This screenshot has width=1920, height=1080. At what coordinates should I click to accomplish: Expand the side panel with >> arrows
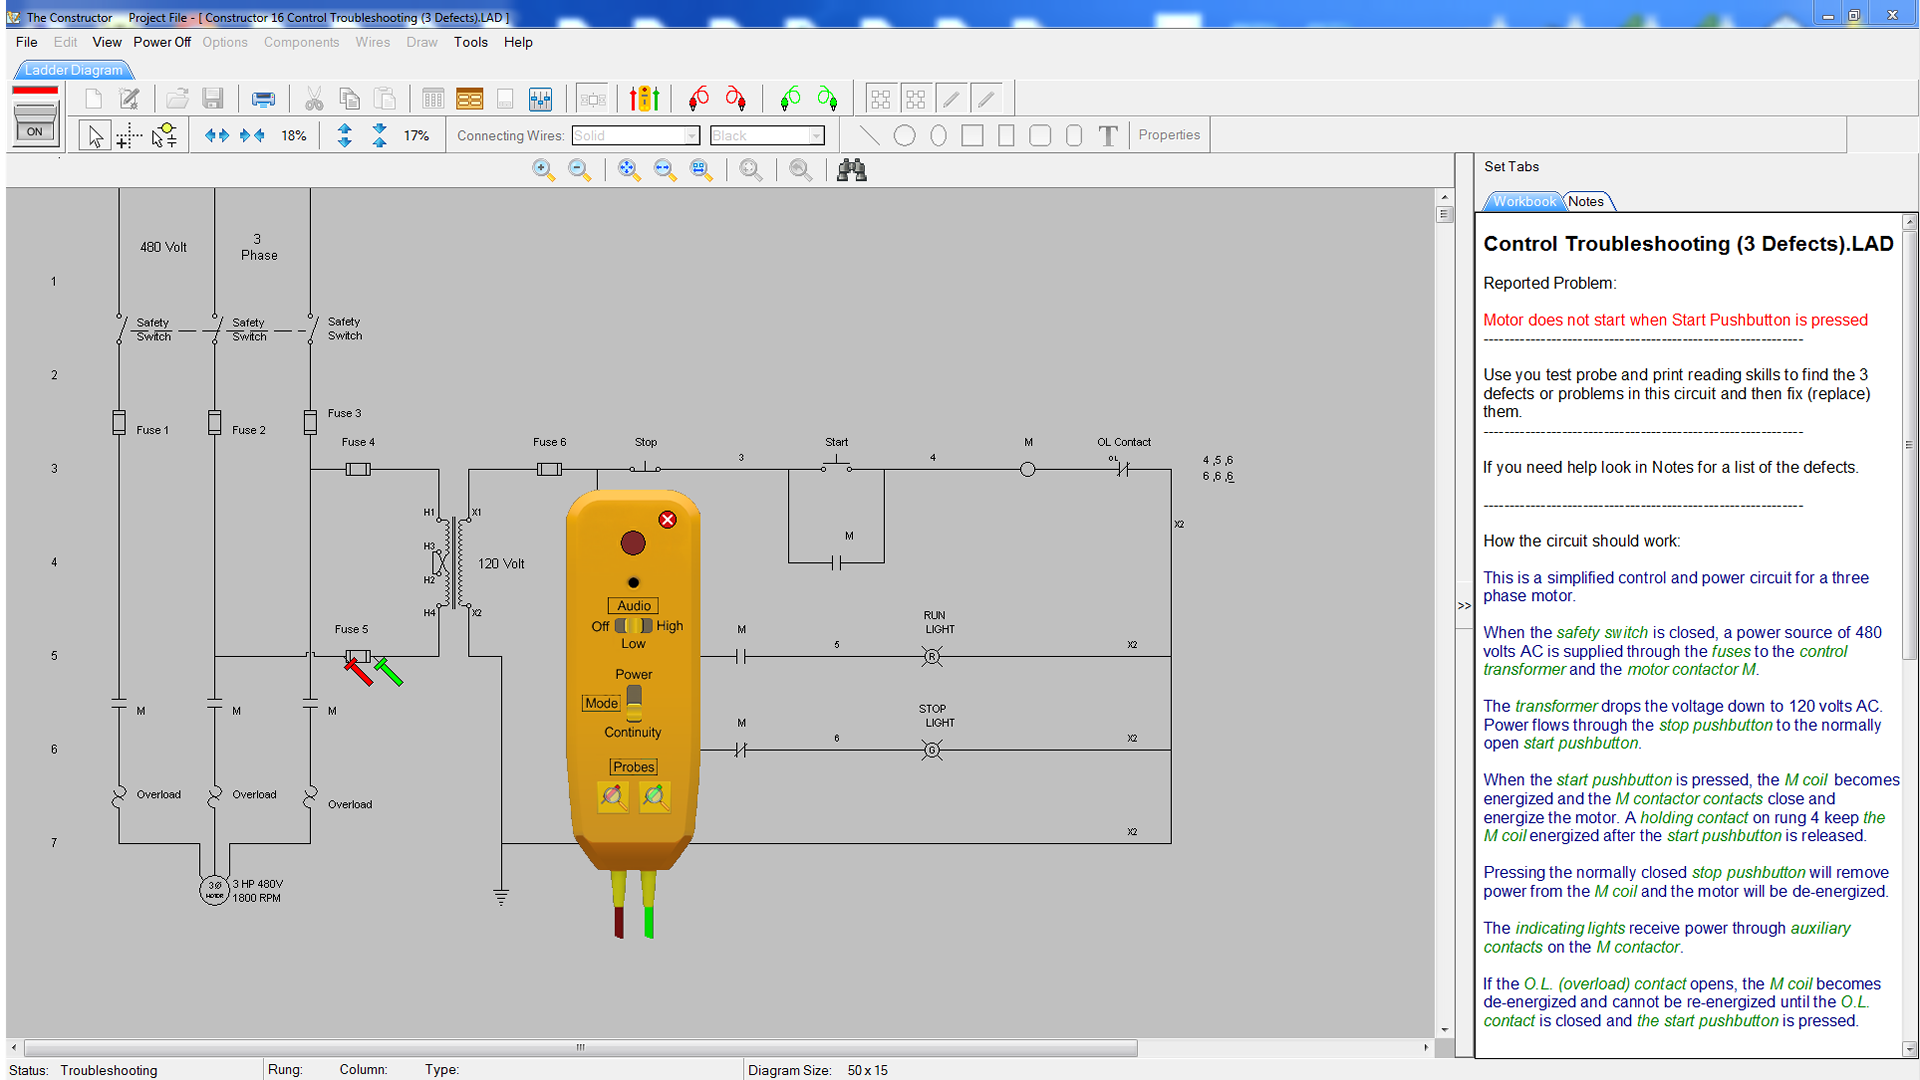click(1464, 606)
